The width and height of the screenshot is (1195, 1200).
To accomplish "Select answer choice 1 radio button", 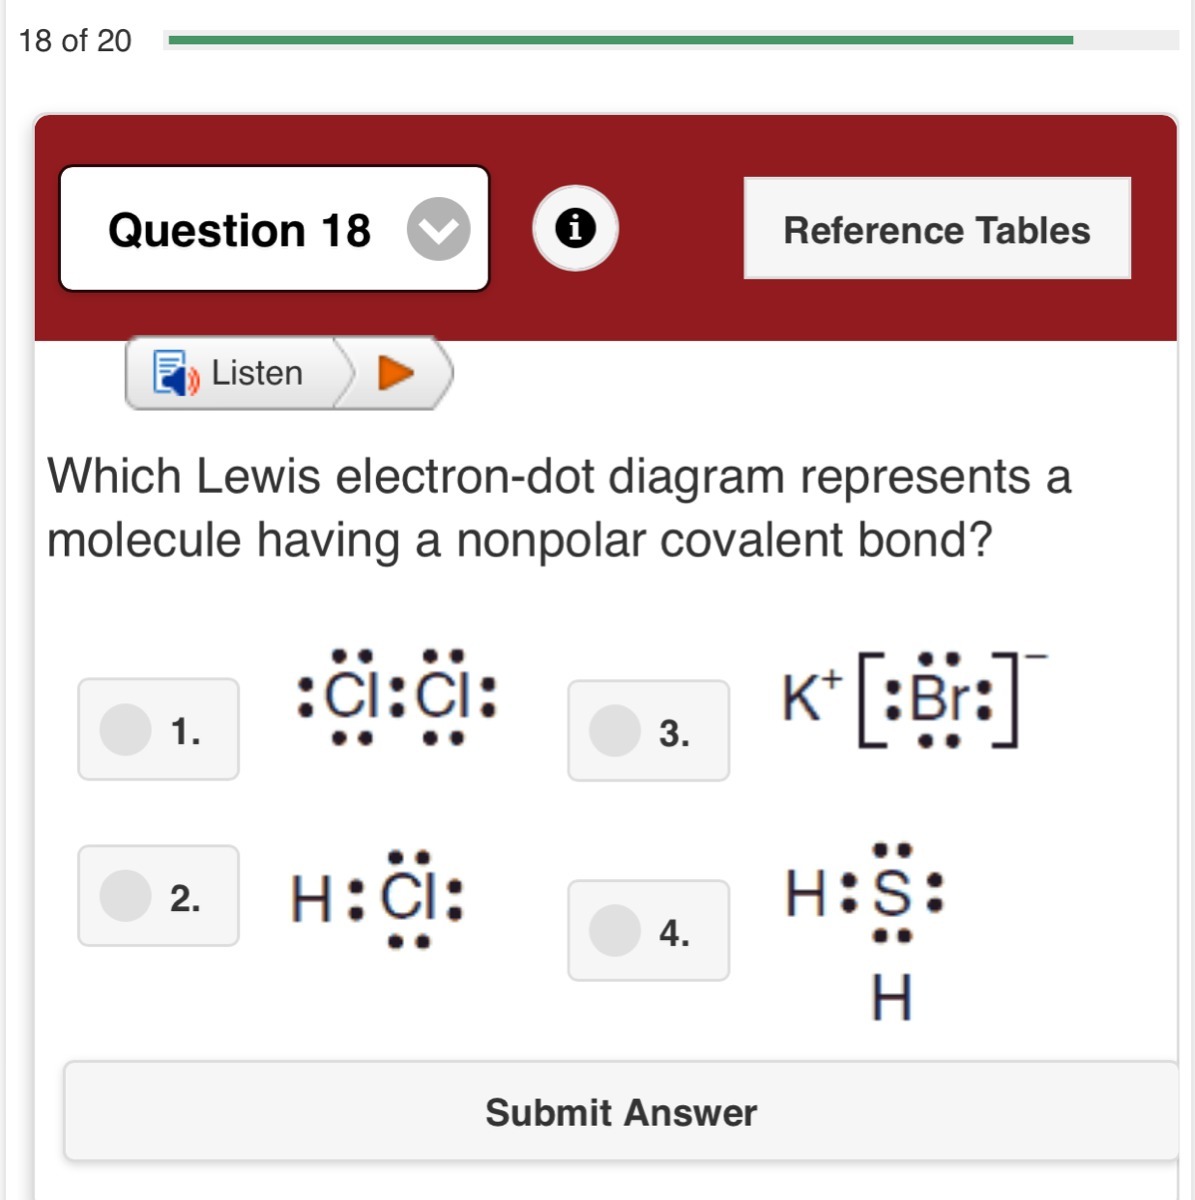I will coord(126,729).
